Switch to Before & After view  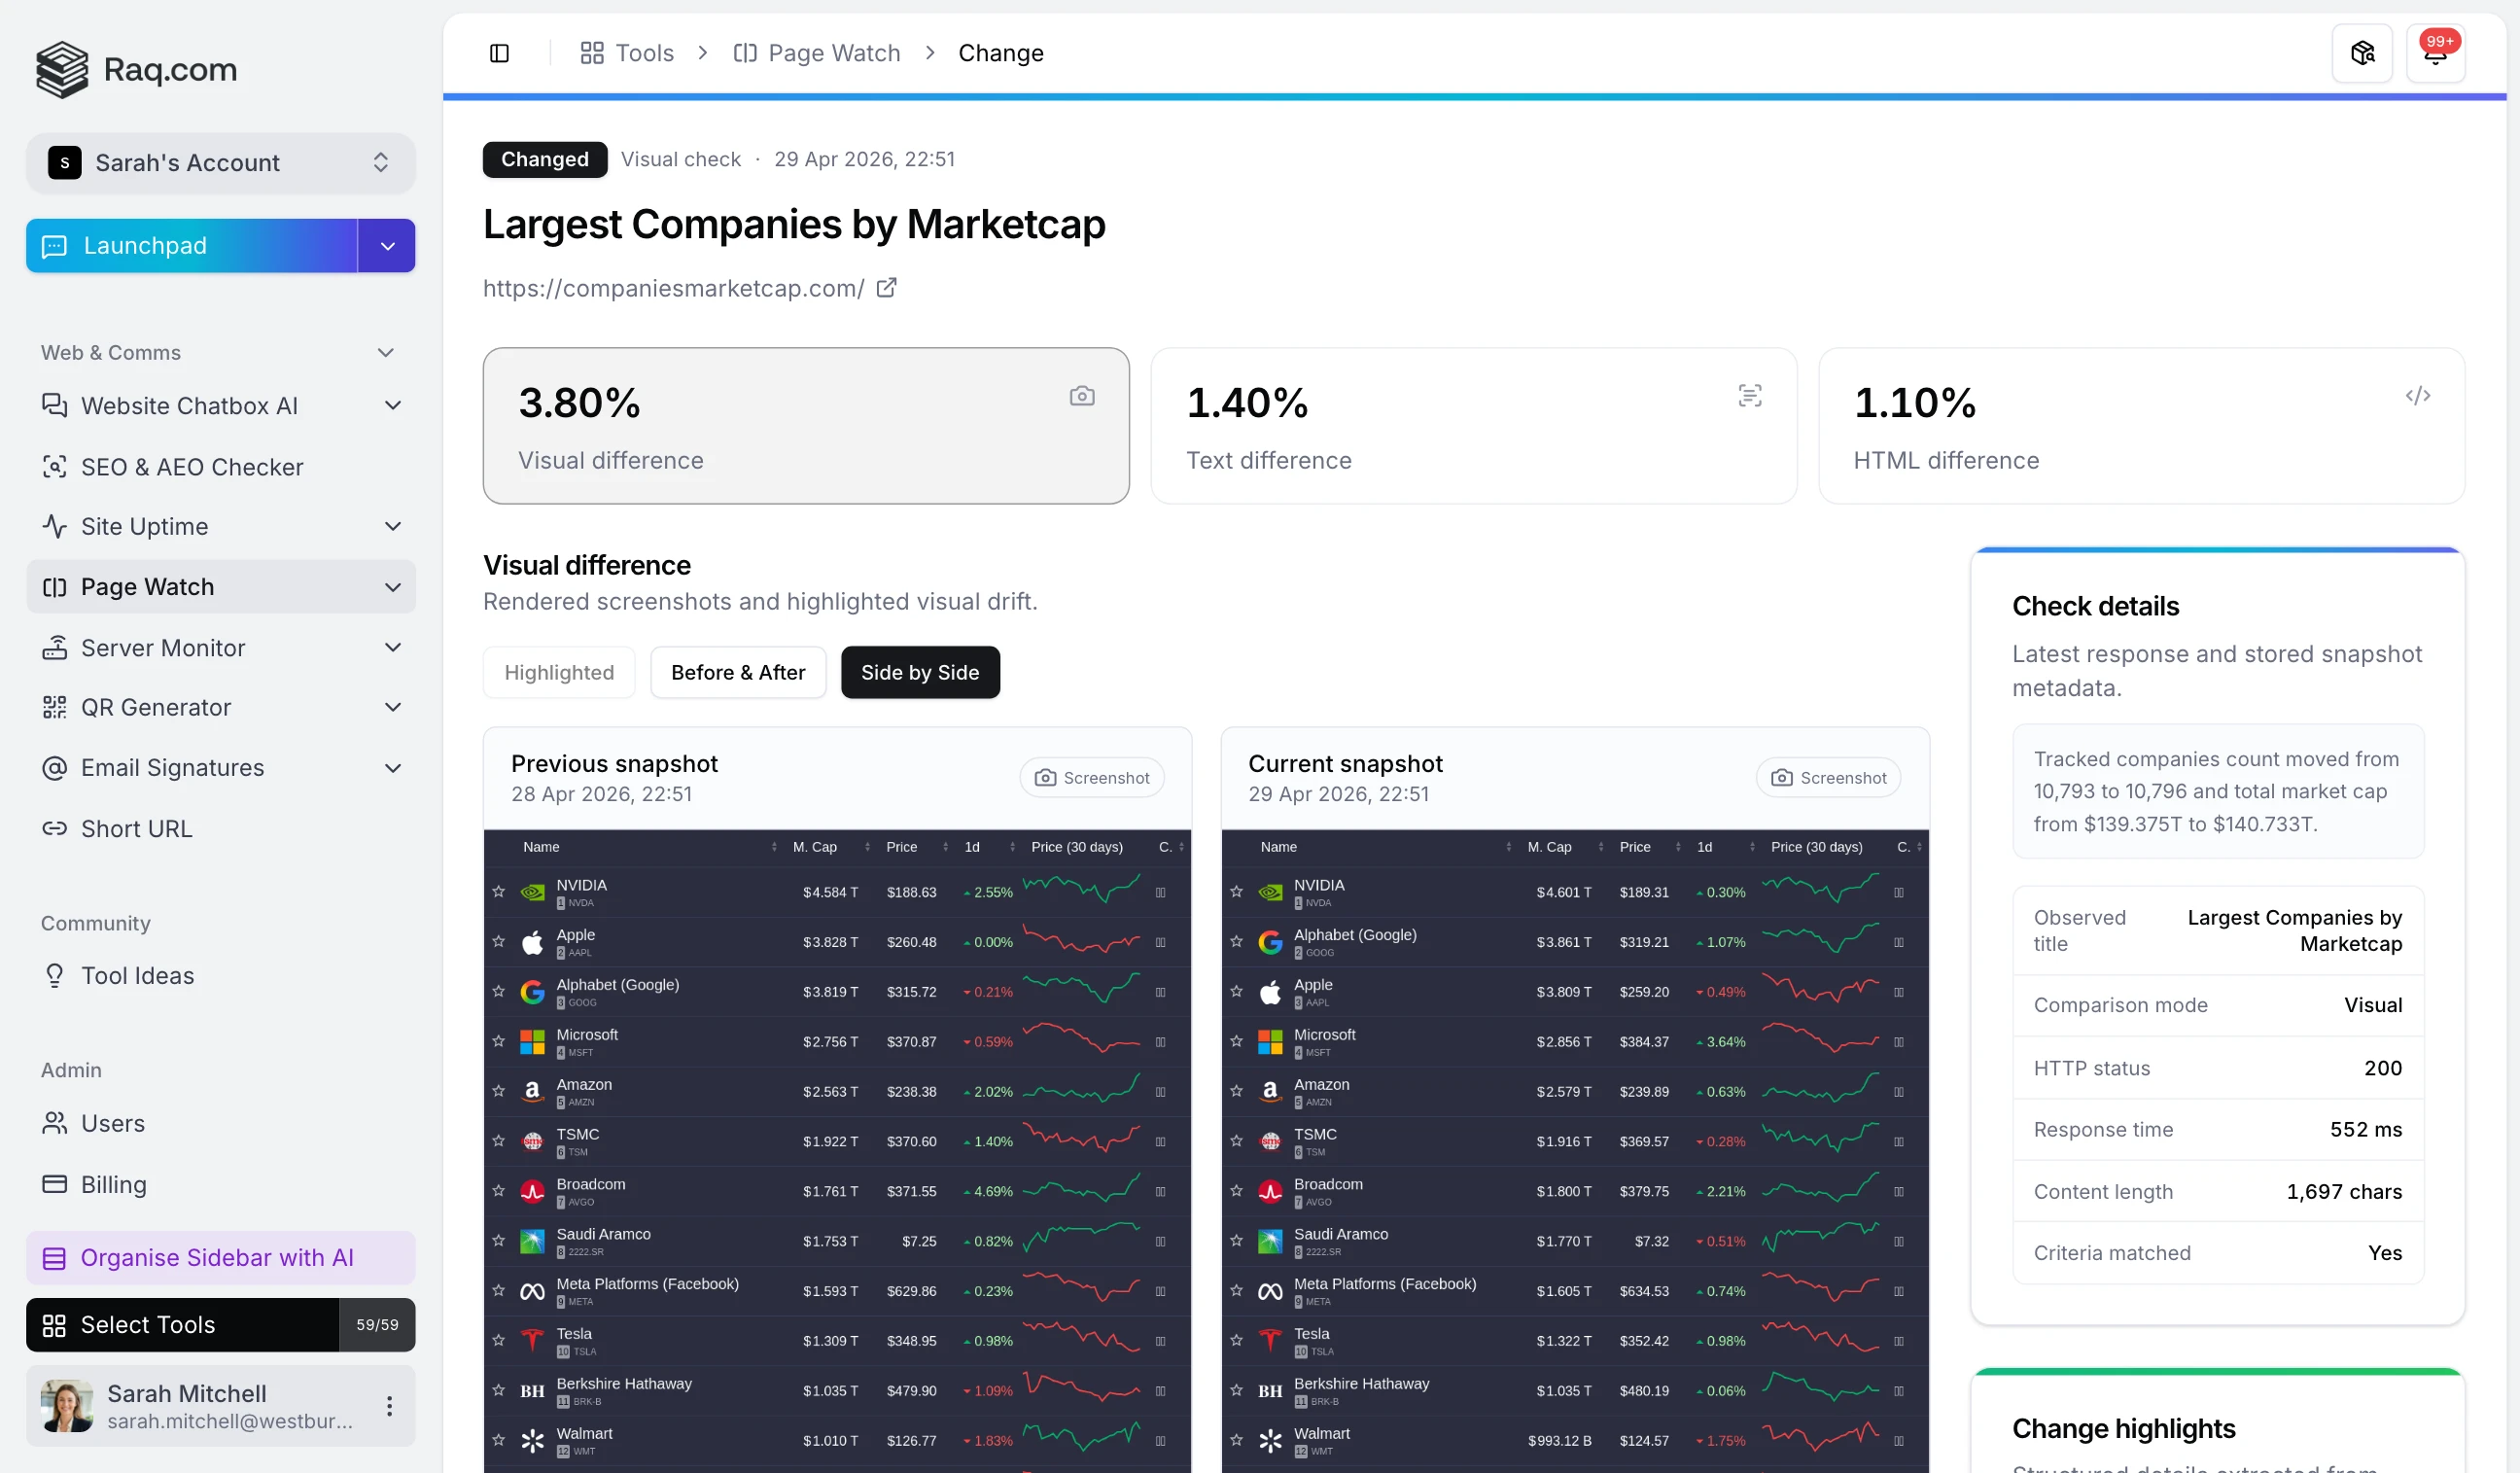pyautogui.click(x=738, y=672)
